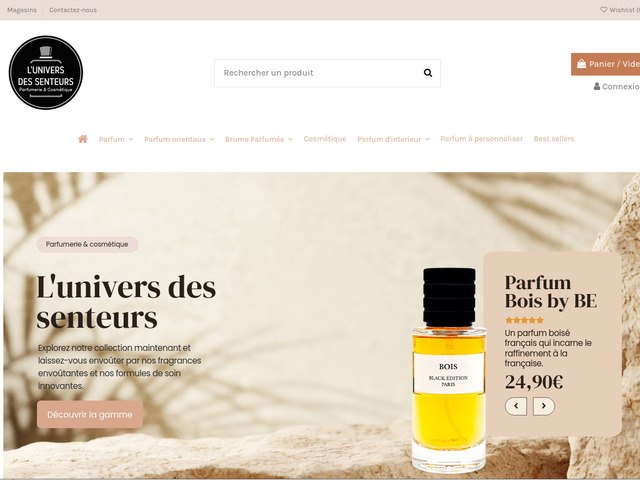Image resolution: width=640 pixels, height=480 pixels.
Task: Expand the Parfum orientaux dropdown
Action: point(179,139)
